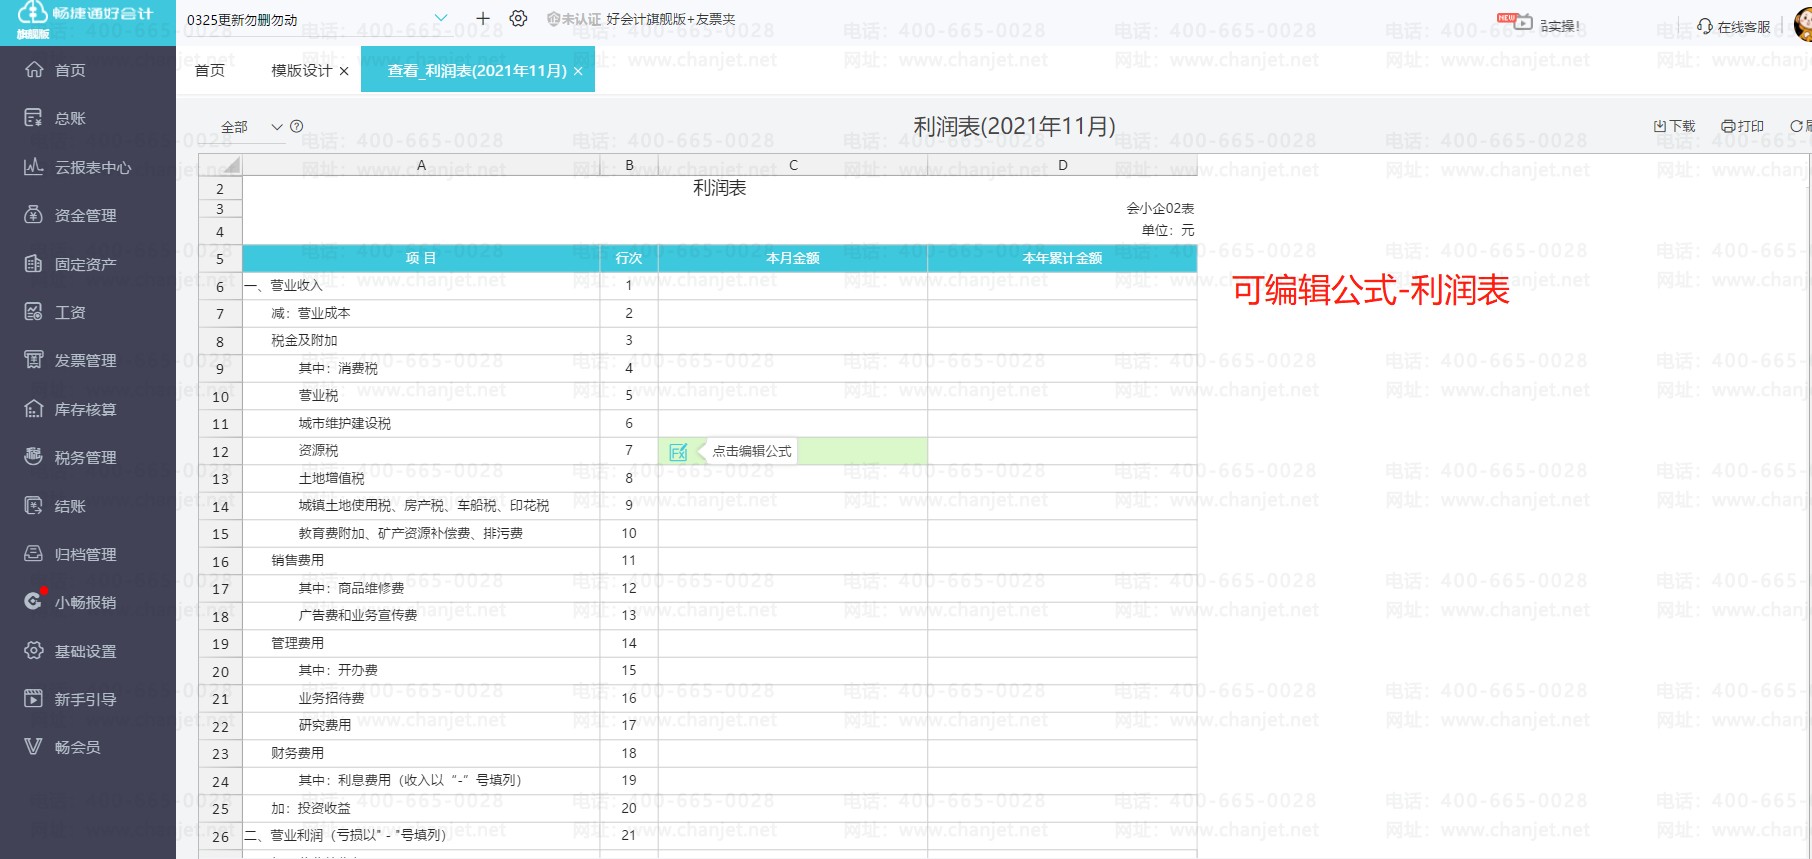Switch to the 模版设计 tab
The image size is (1812, 859).
point(301,70)
